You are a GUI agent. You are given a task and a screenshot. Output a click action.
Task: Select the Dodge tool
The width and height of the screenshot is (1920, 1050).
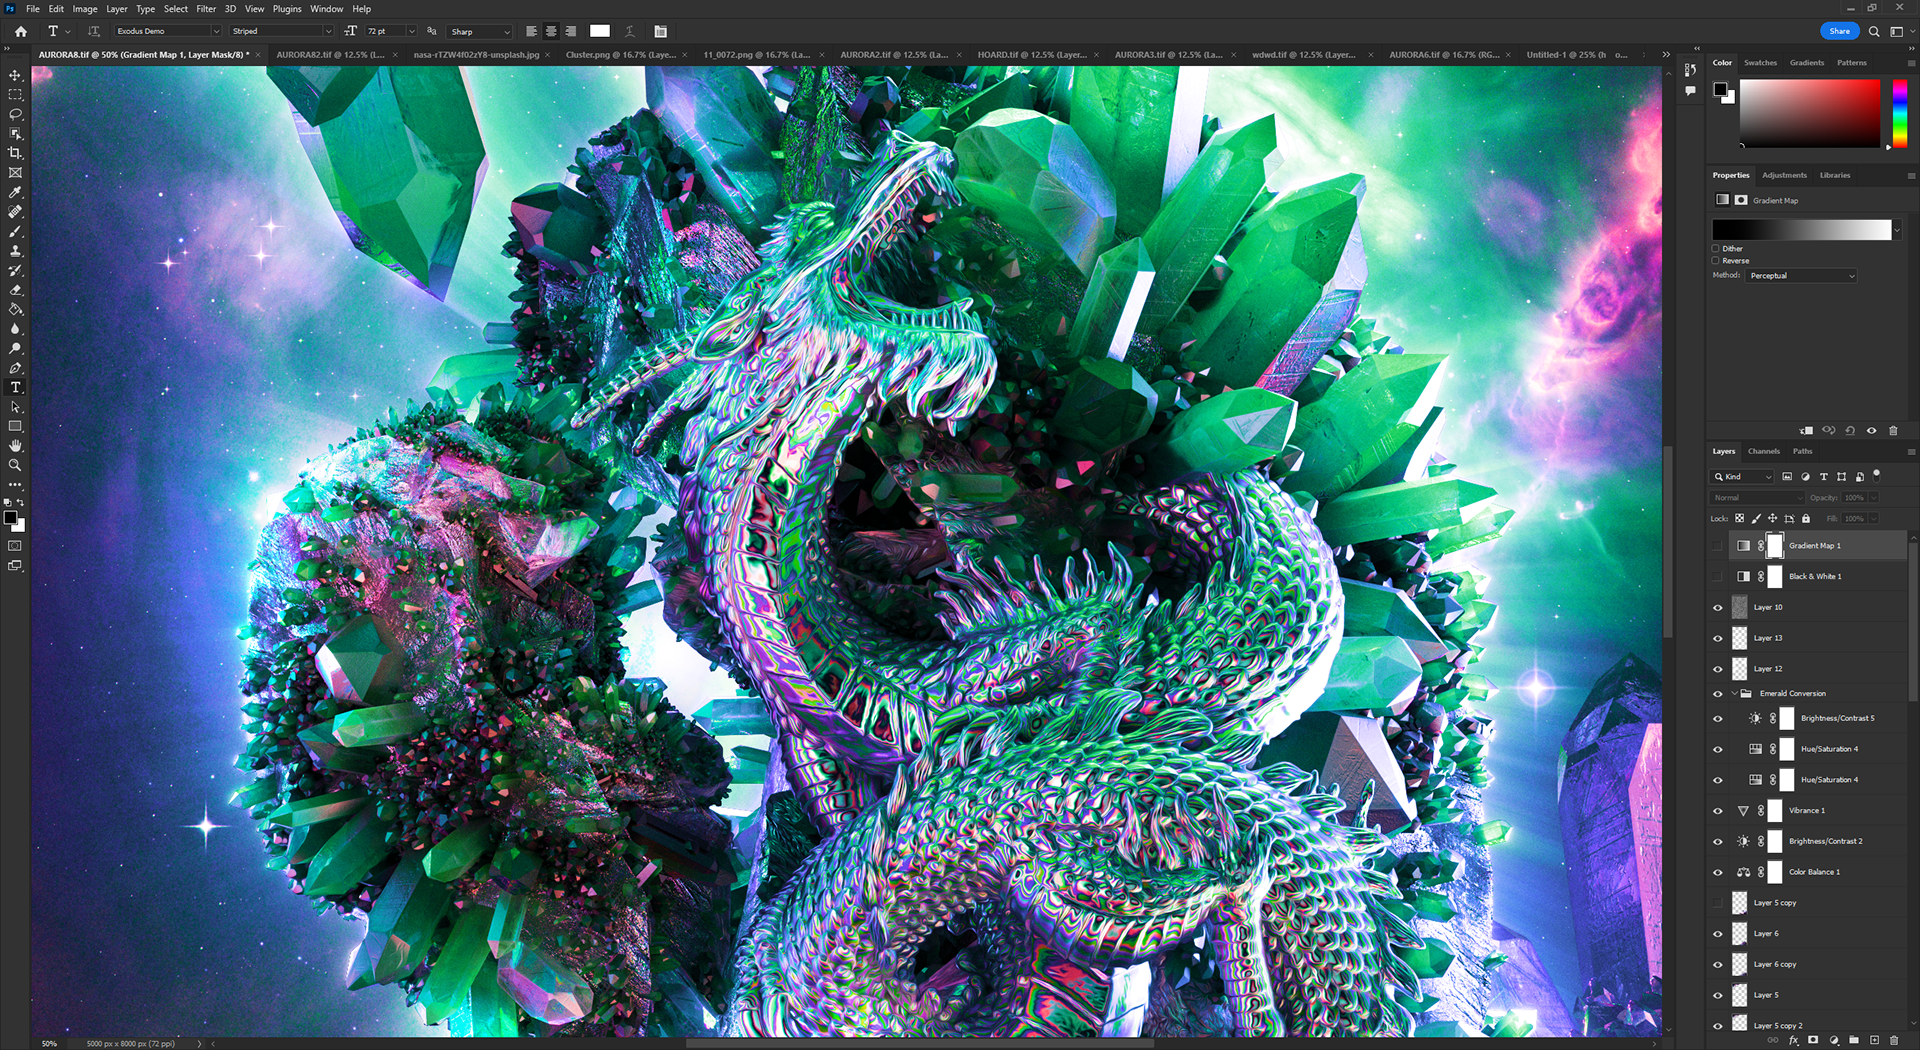15,348
